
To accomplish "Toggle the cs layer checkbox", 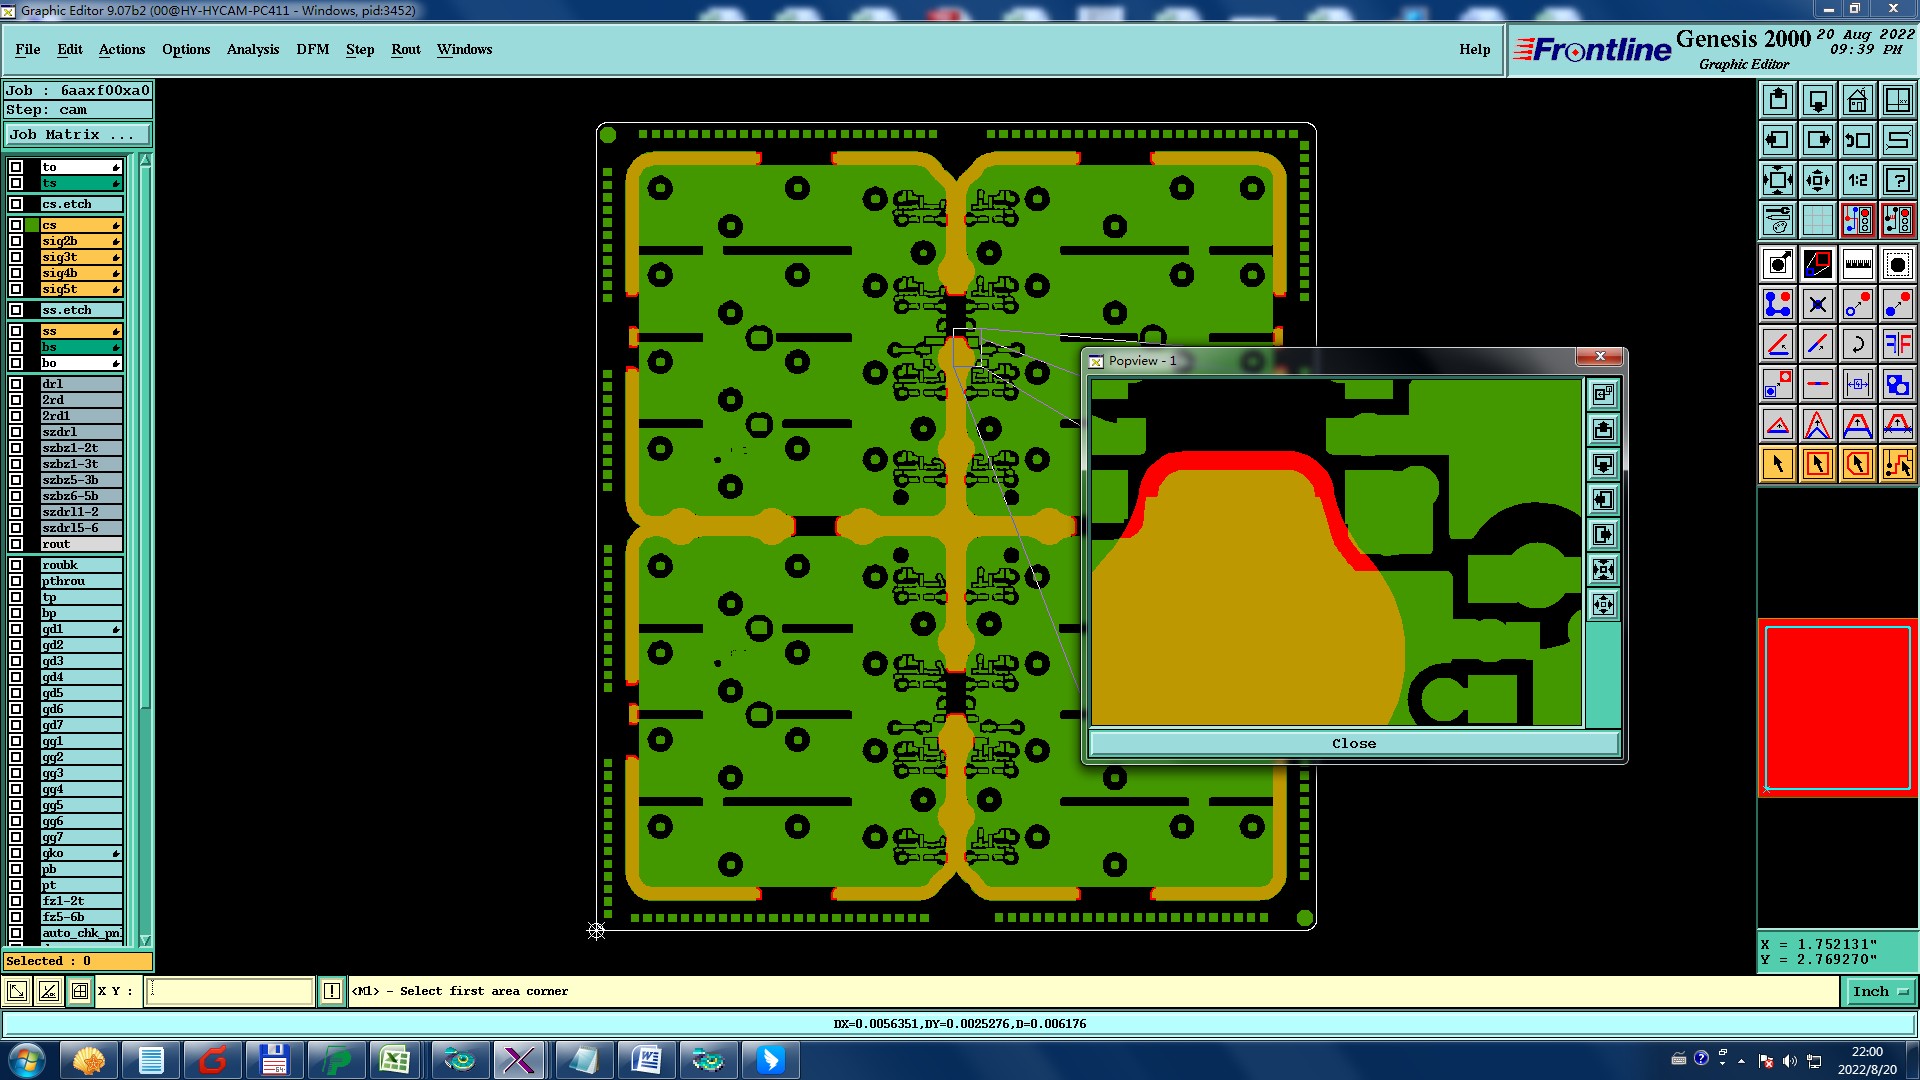I will point(16,225).
